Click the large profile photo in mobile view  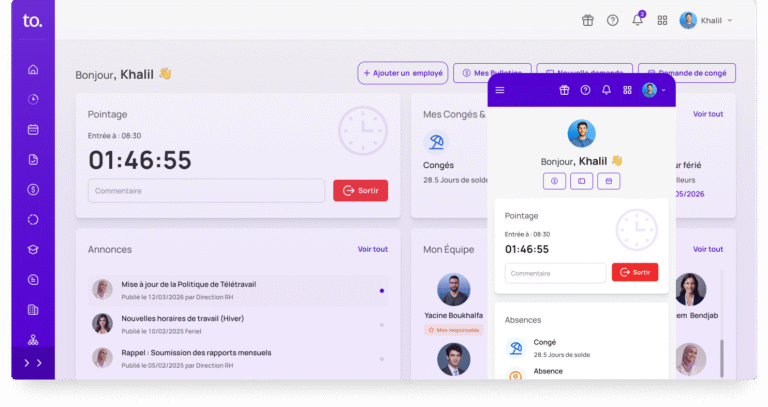click(581, 133)
